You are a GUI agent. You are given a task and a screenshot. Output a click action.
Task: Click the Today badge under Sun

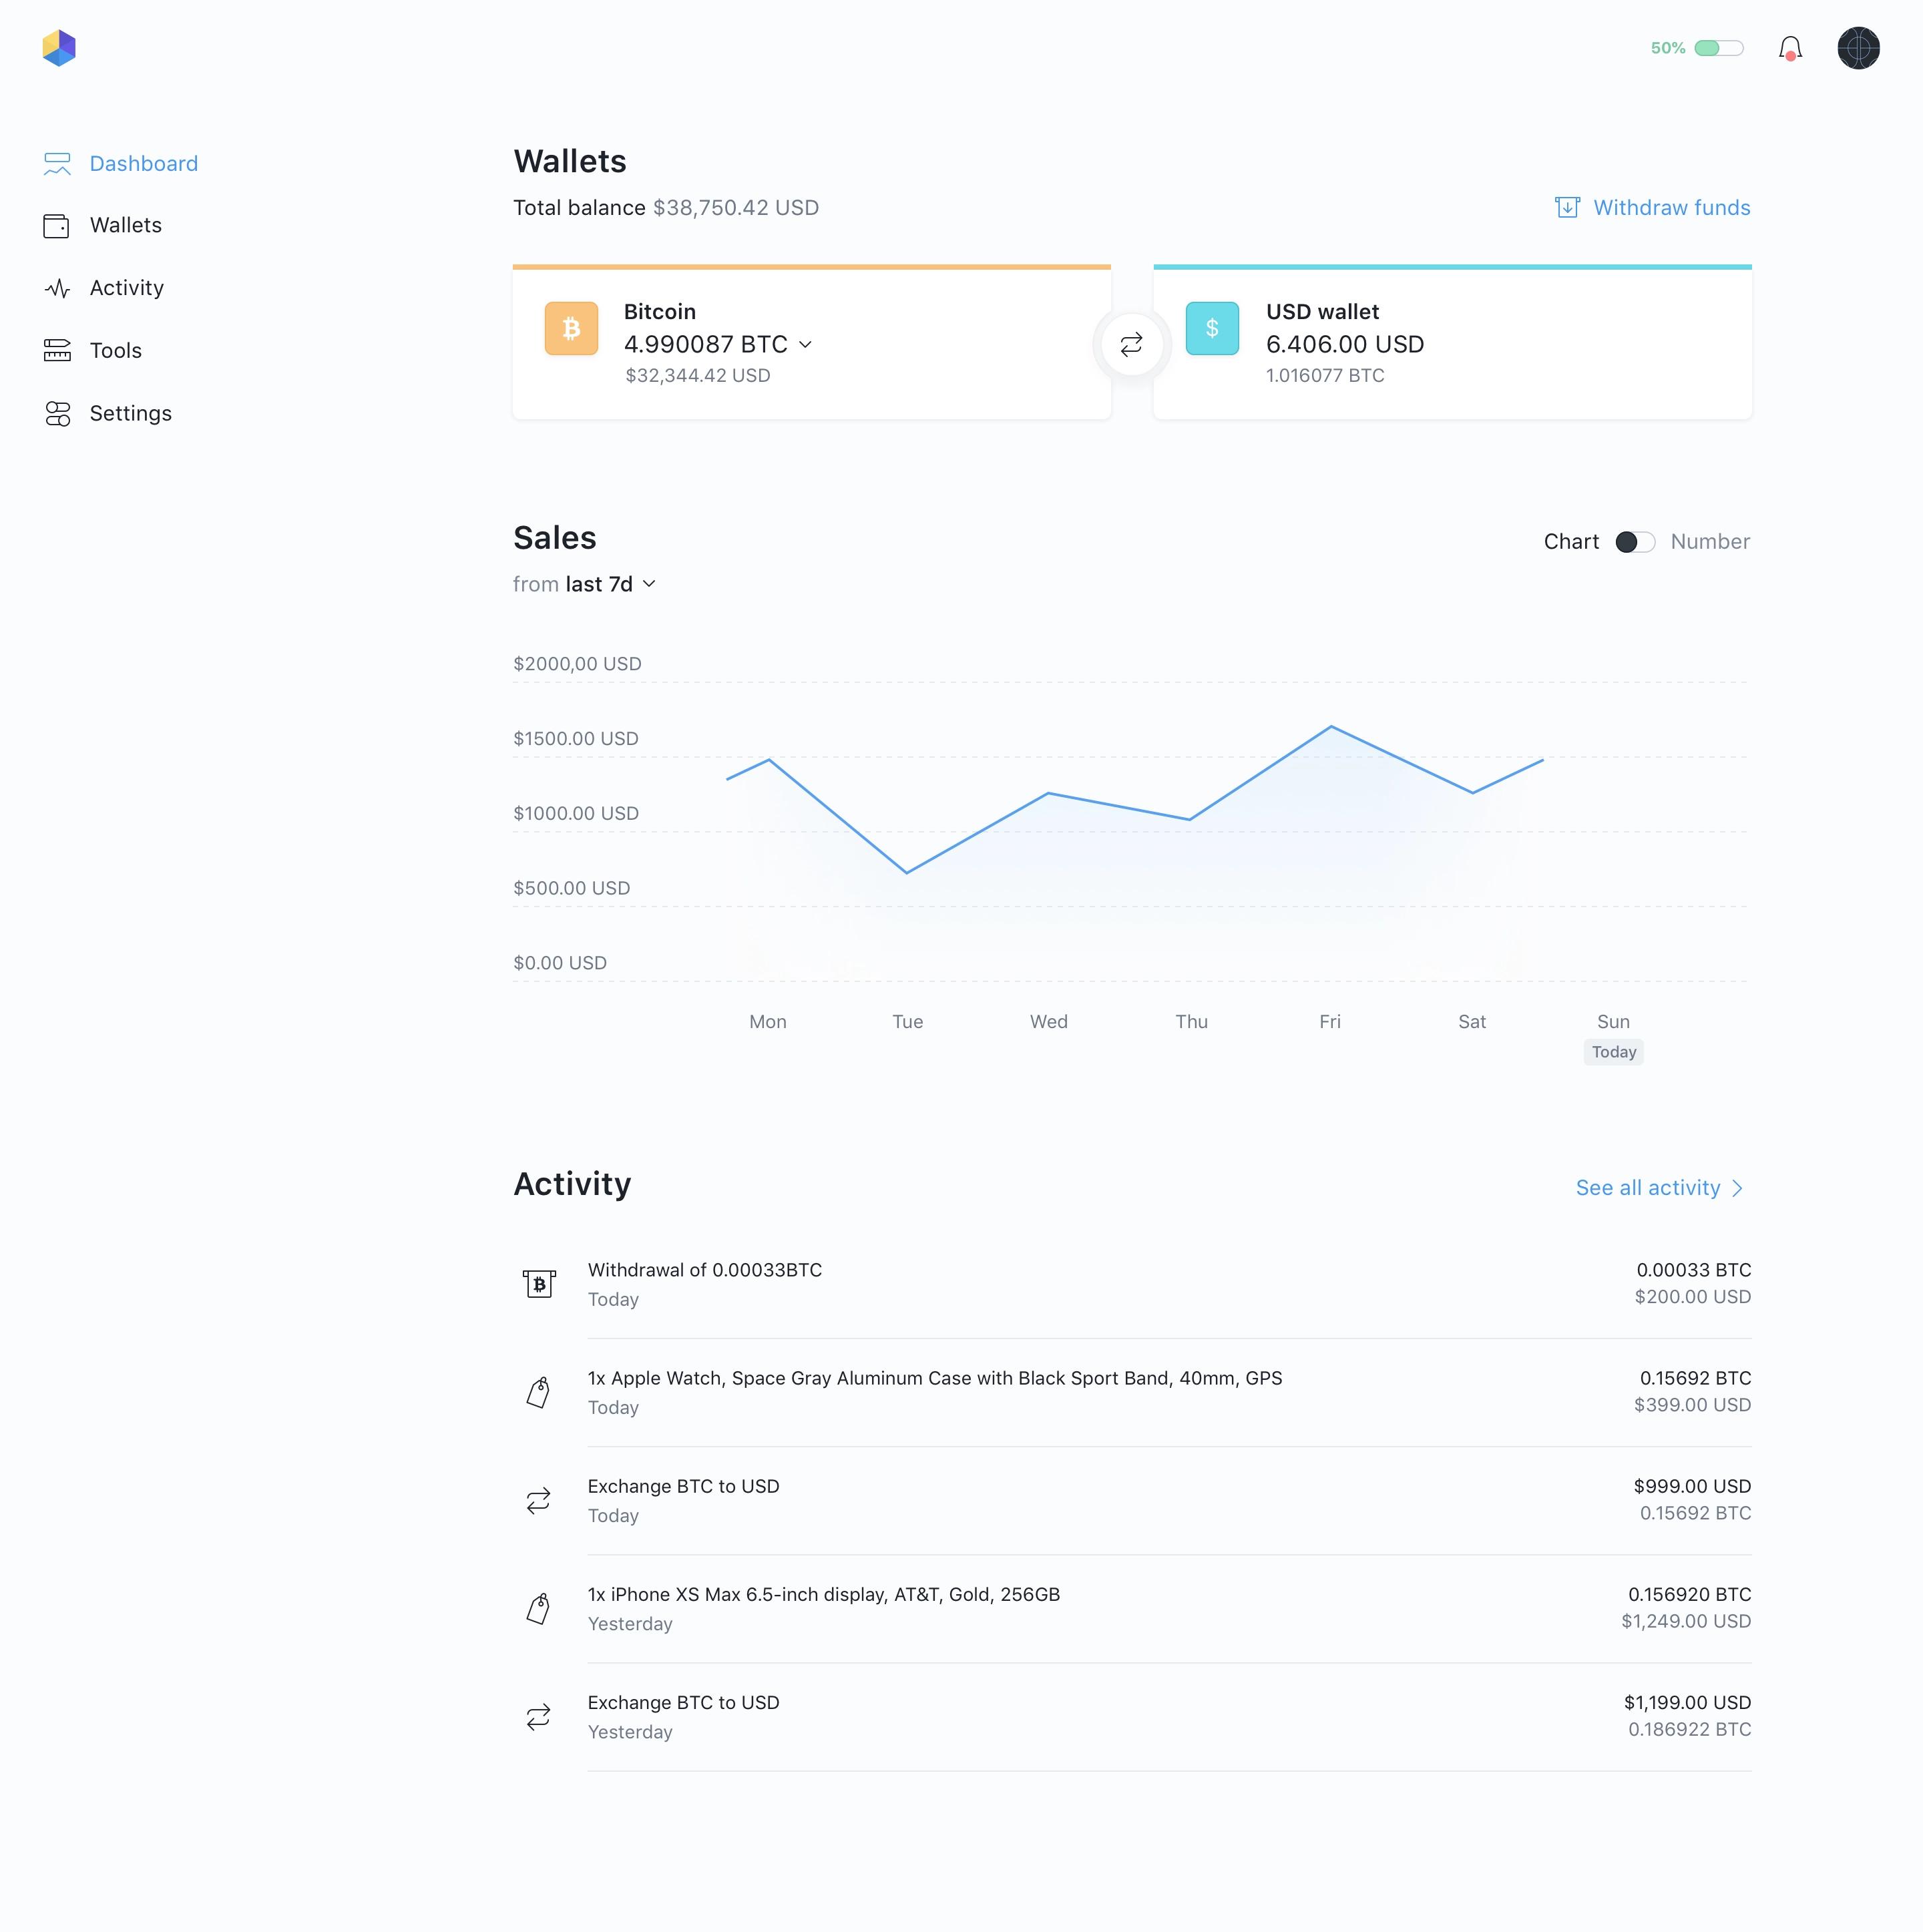[x=1613, y=1052]
